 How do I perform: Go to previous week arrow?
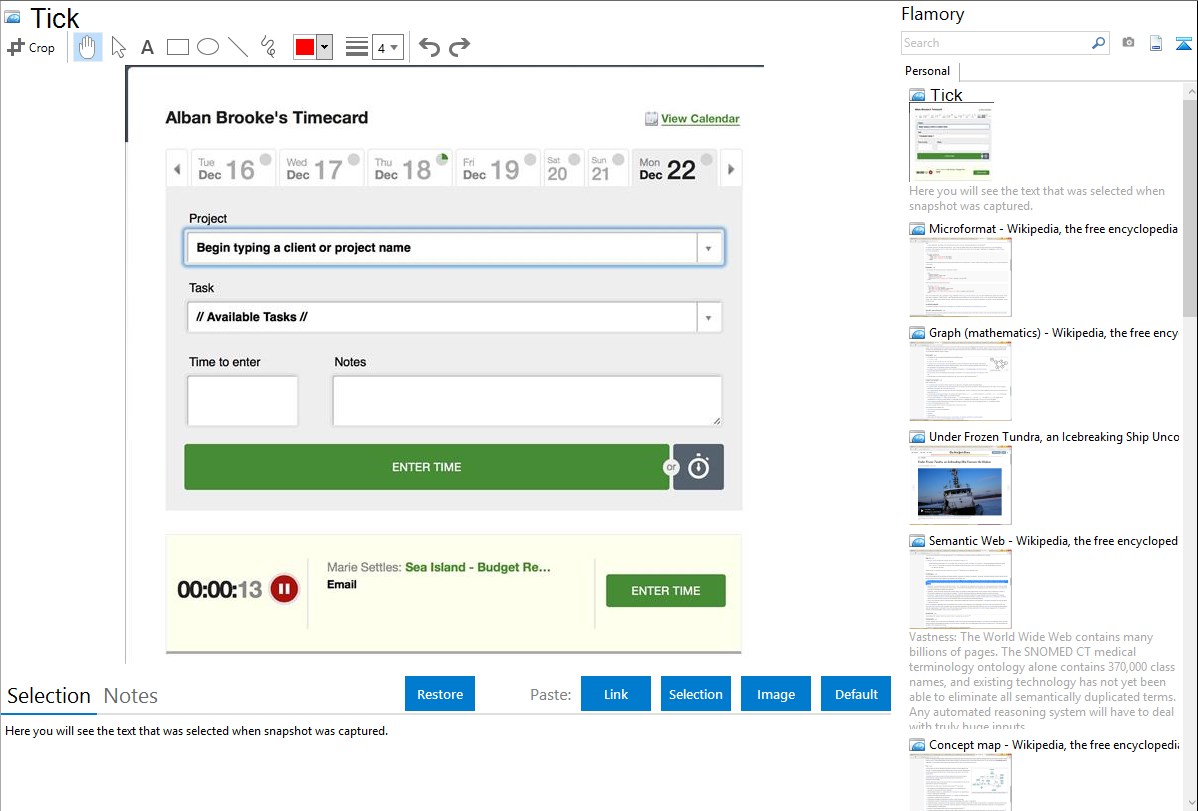177,169
